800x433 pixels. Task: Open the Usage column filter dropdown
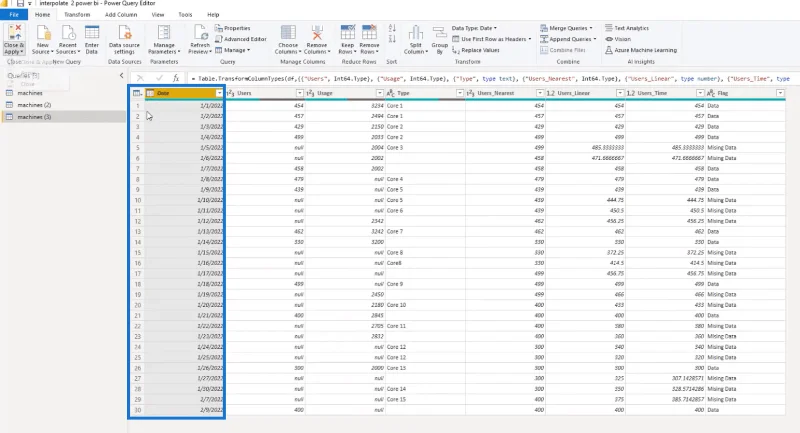380,93
